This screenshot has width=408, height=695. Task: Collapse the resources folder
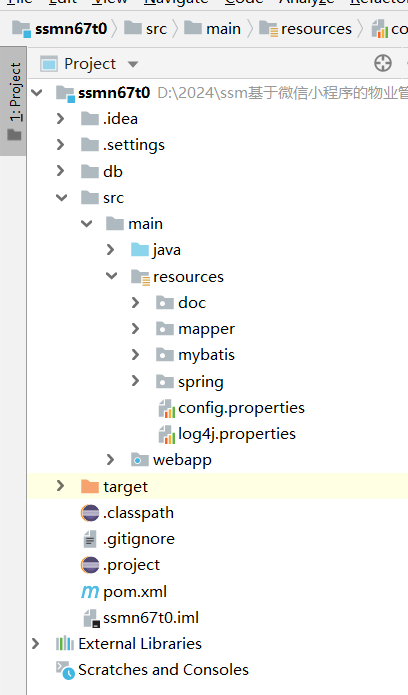(x=112, y=276)
